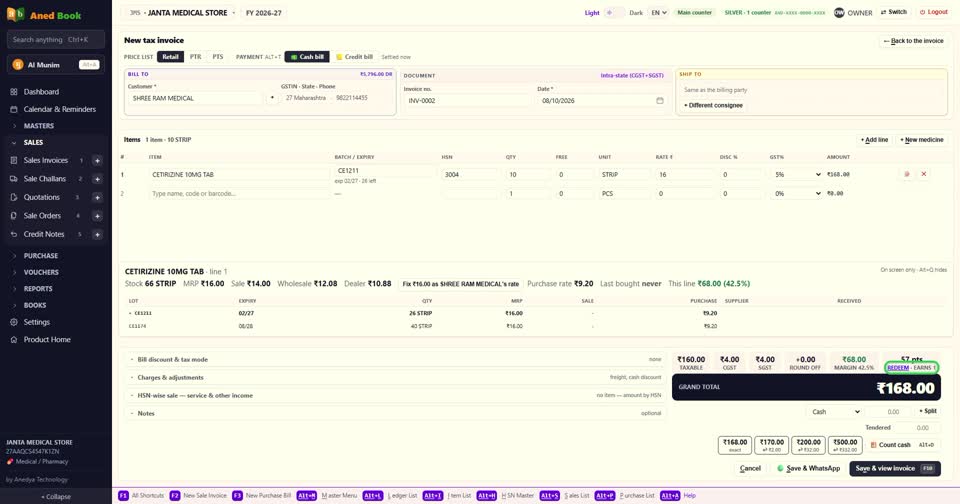Screen dimensions: 960x504
Task: Expand the REPORTS sidebar section
Action: [56, 289]
